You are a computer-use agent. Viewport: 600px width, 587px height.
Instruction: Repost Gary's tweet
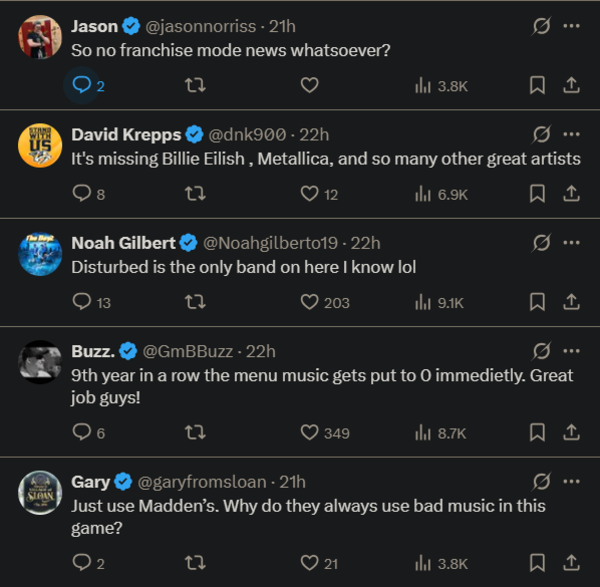(x=196, y=563)
